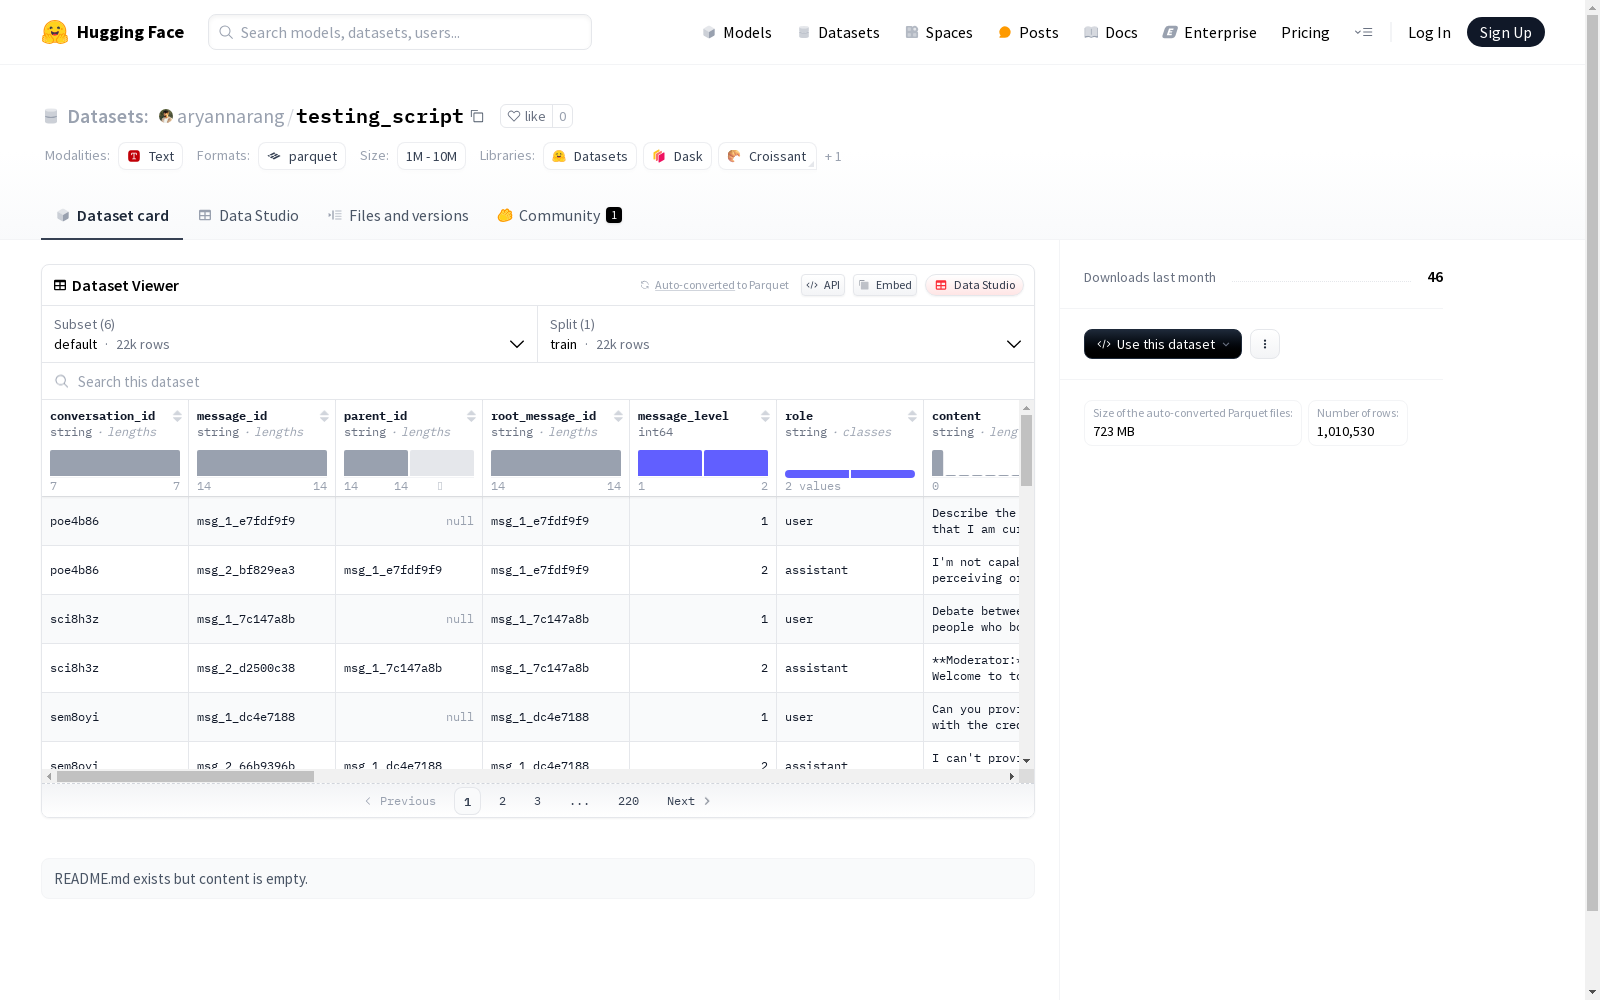Screen dimensions: 1600x1000
Task: Click the Datasets library tag
Action: coord(590,156)
